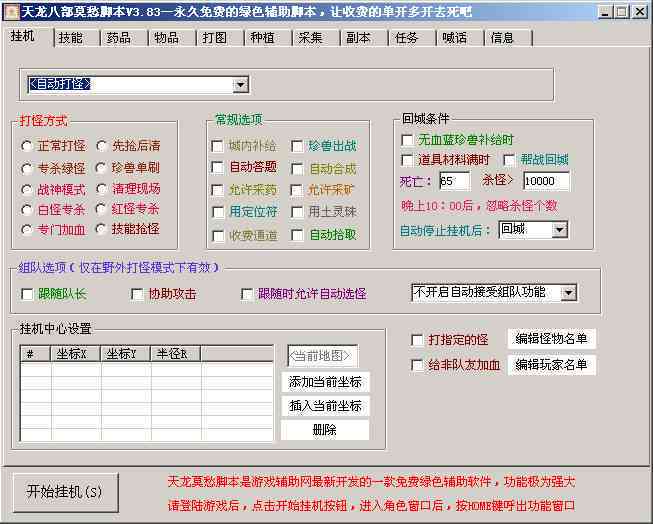Click the 坐标X column header
Image resolution: width=653 pixels, height=524 pixels.
click(x=75, y=354)
